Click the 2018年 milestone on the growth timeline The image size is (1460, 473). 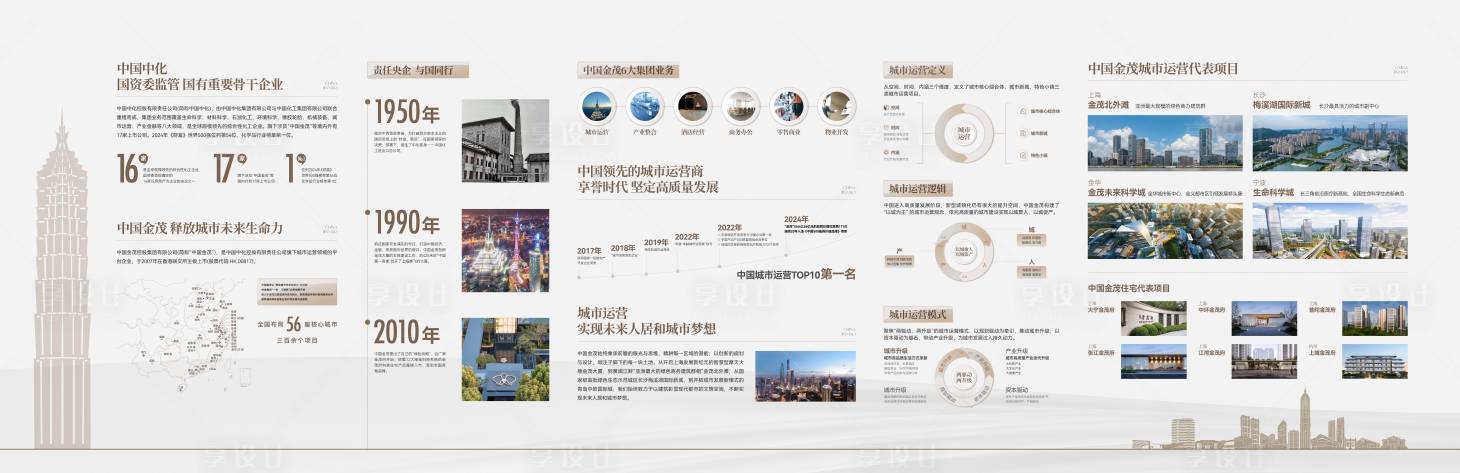(x=623, y=247)
